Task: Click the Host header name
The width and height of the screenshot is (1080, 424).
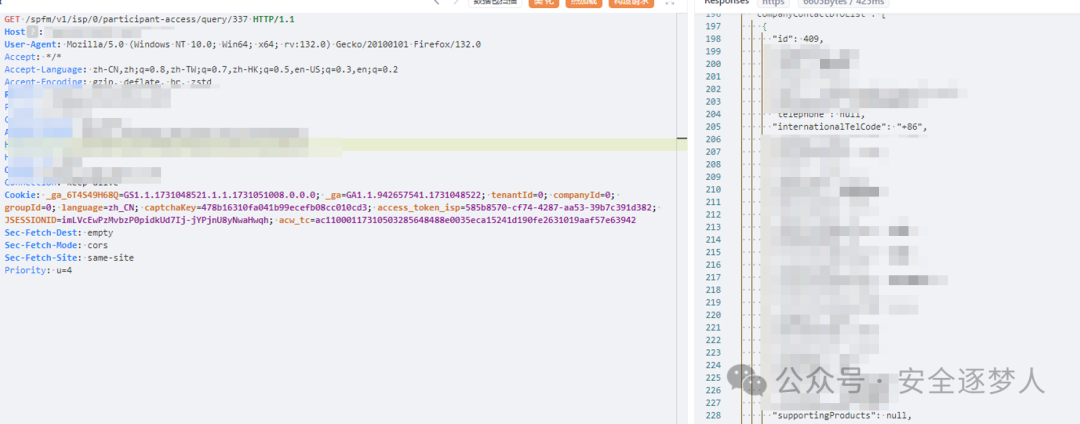Action: [14, 32]
